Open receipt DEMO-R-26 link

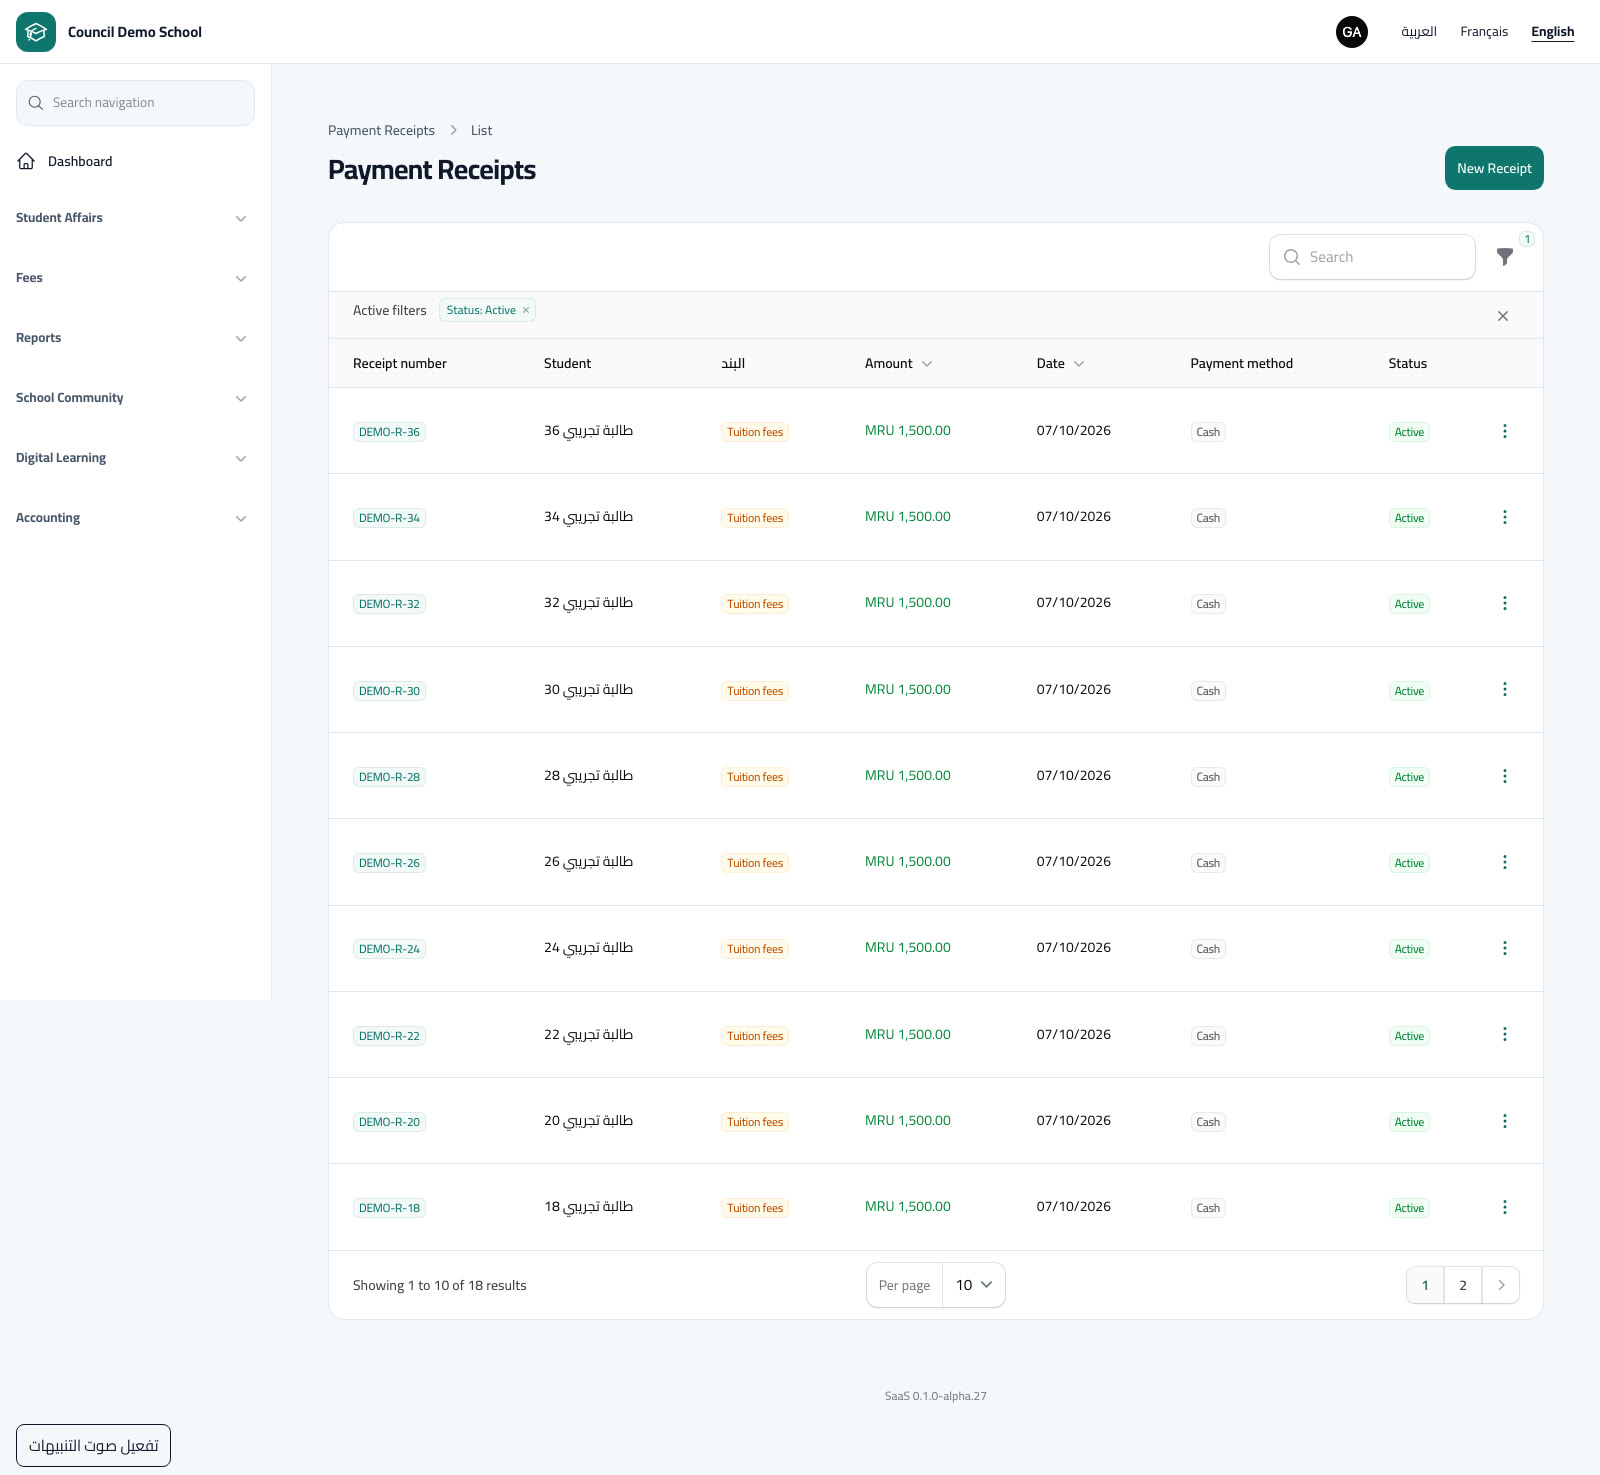click(389, 863)
